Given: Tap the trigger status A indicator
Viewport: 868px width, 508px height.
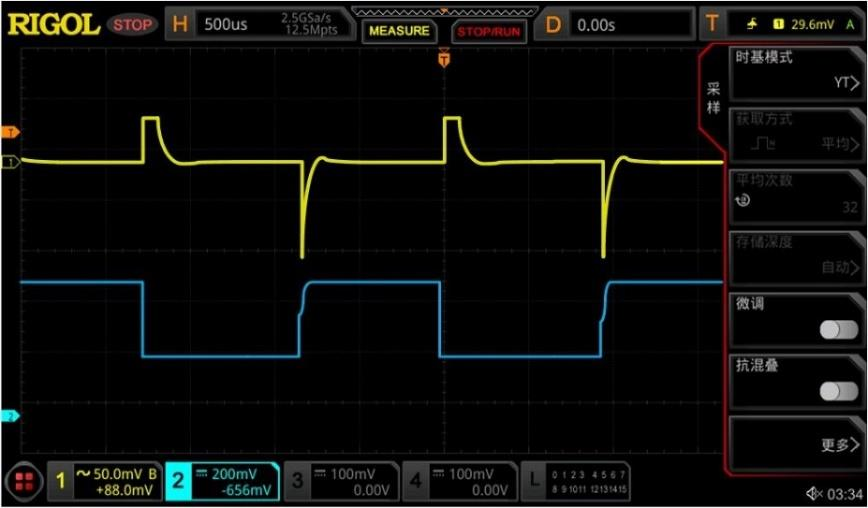Looking at the screenshot, I should [850, 24].
